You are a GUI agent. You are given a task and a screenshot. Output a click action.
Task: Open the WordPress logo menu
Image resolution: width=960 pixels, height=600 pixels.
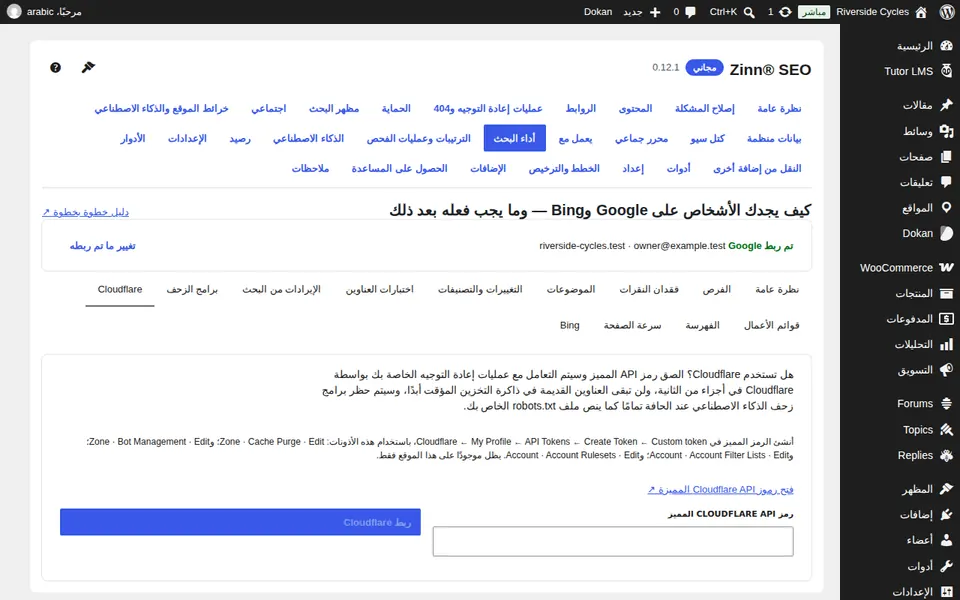point(947,12)
